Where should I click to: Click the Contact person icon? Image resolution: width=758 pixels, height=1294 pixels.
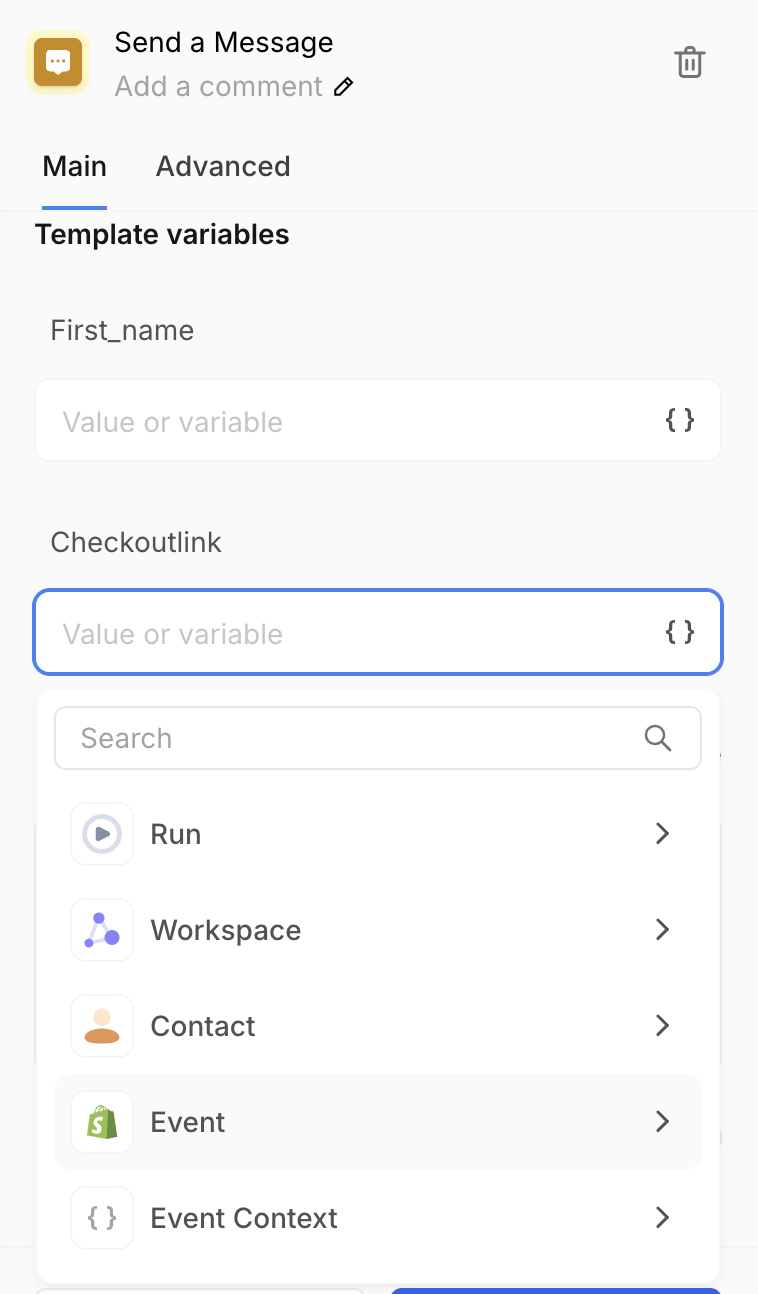click(x=102, y=1026)
